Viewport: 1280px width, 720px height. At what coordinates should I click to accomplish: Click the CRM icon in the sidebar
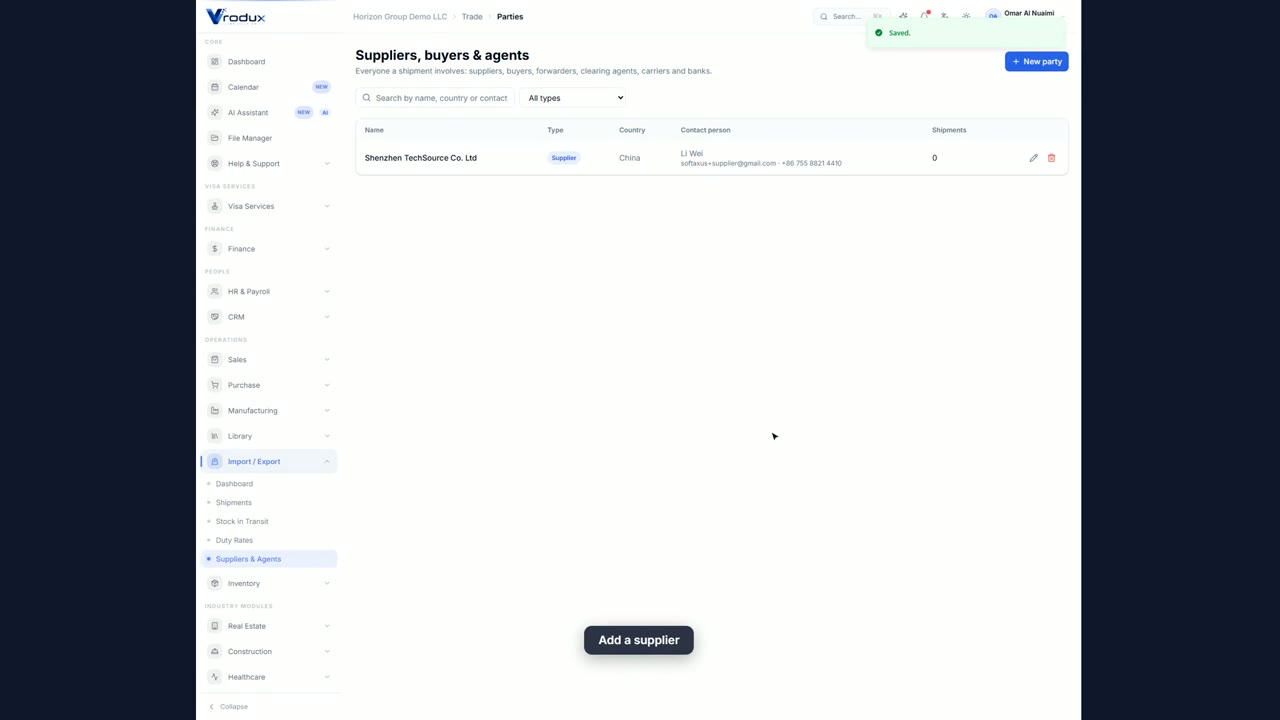click(215, 317)
